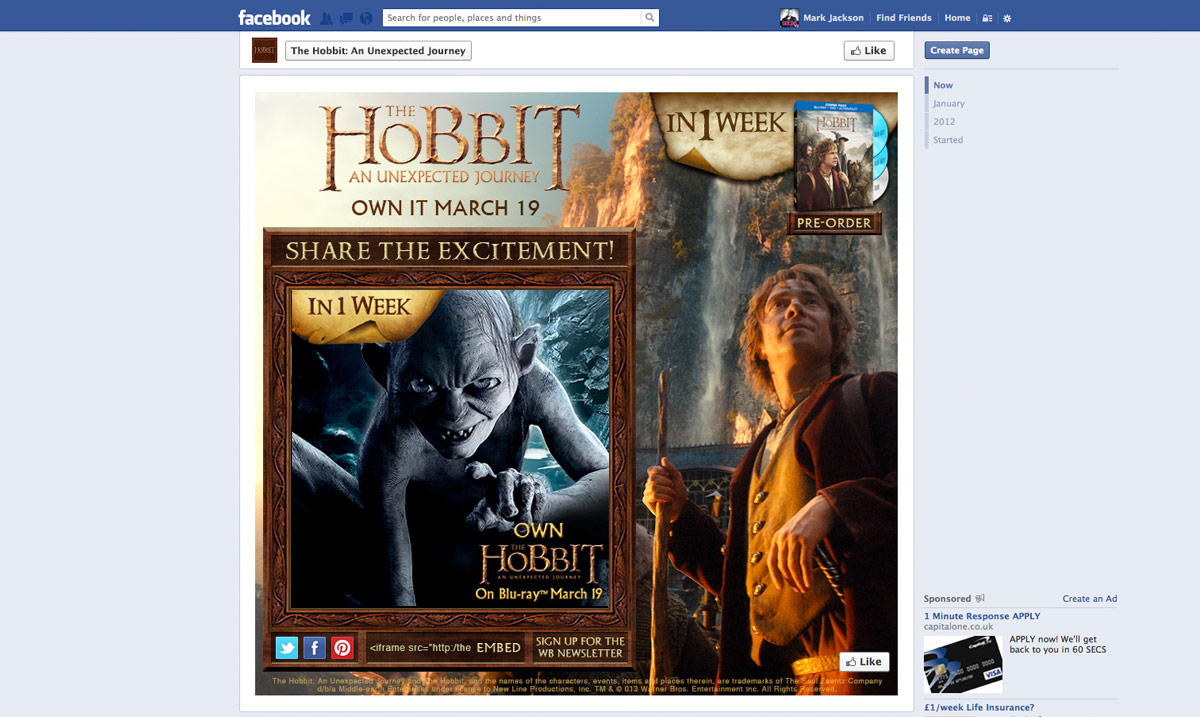Go to Mark Jackson's profile
This screenshot has height=717, width=1200.
(x=833, y=18)
